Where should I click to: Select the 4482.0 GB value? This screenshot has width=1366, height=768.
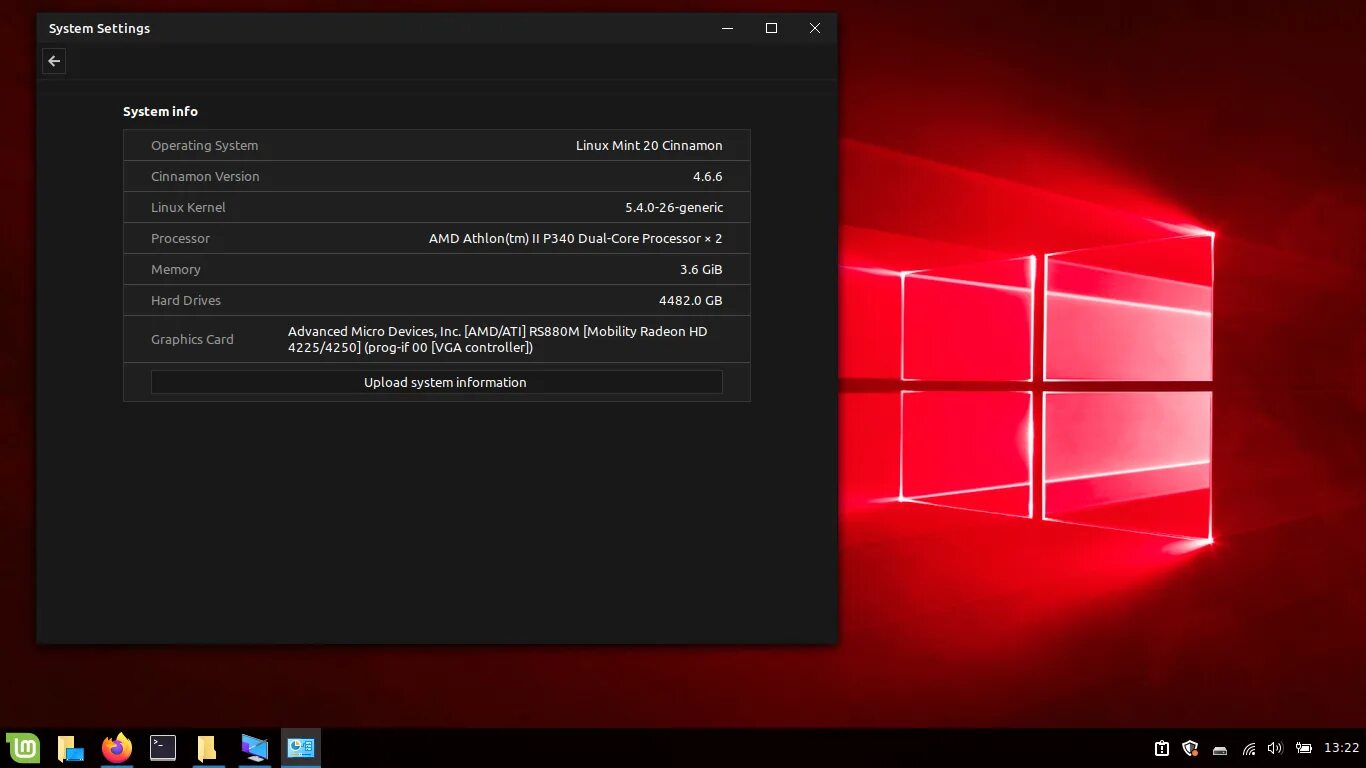(x=690, y=300)
